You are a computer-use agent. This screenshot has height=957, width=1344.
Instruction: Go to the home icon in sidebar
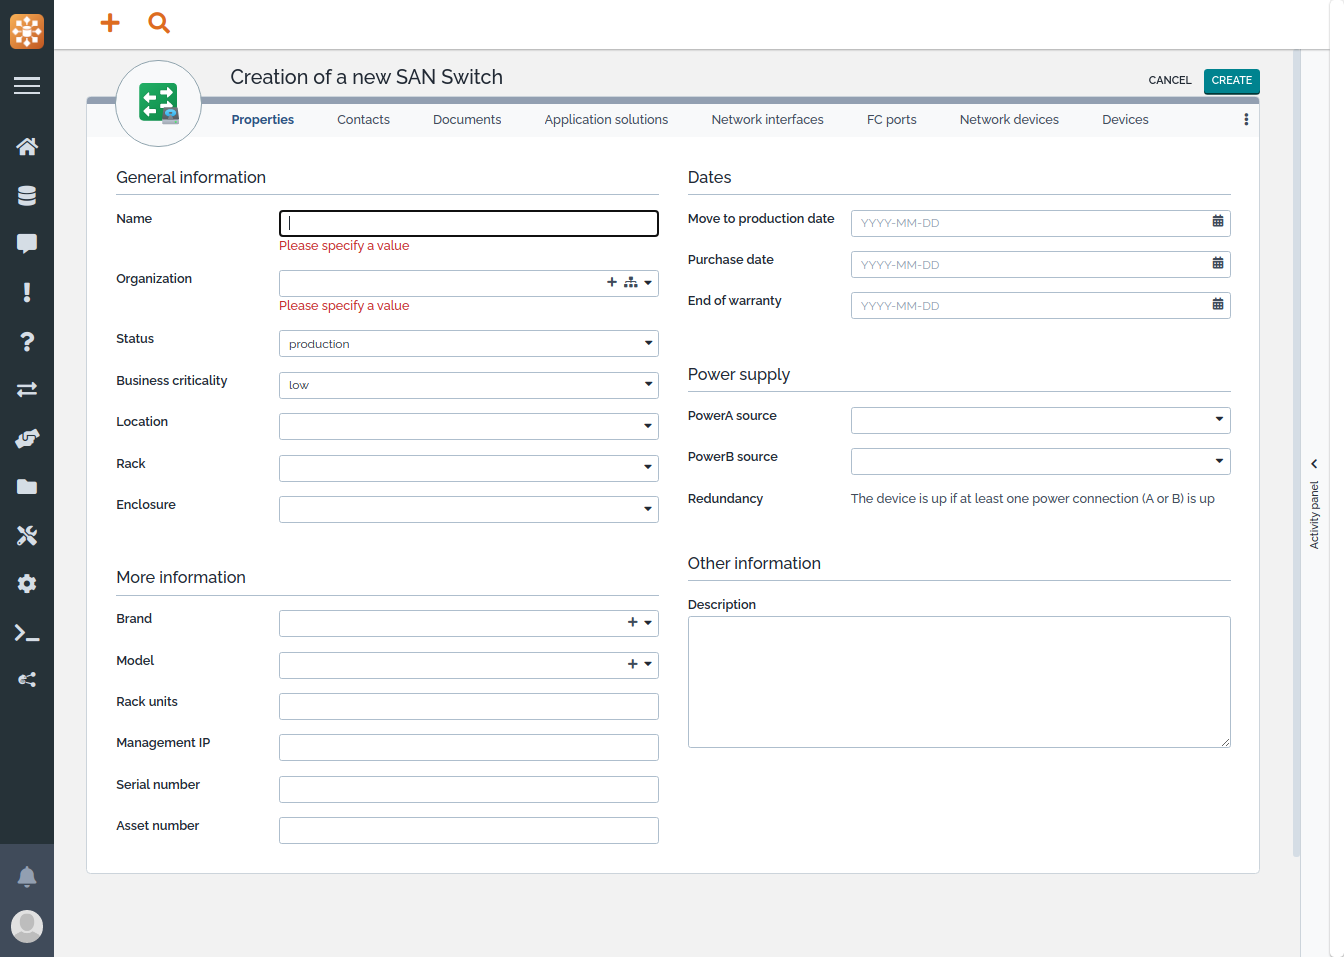tap(27, 147)
